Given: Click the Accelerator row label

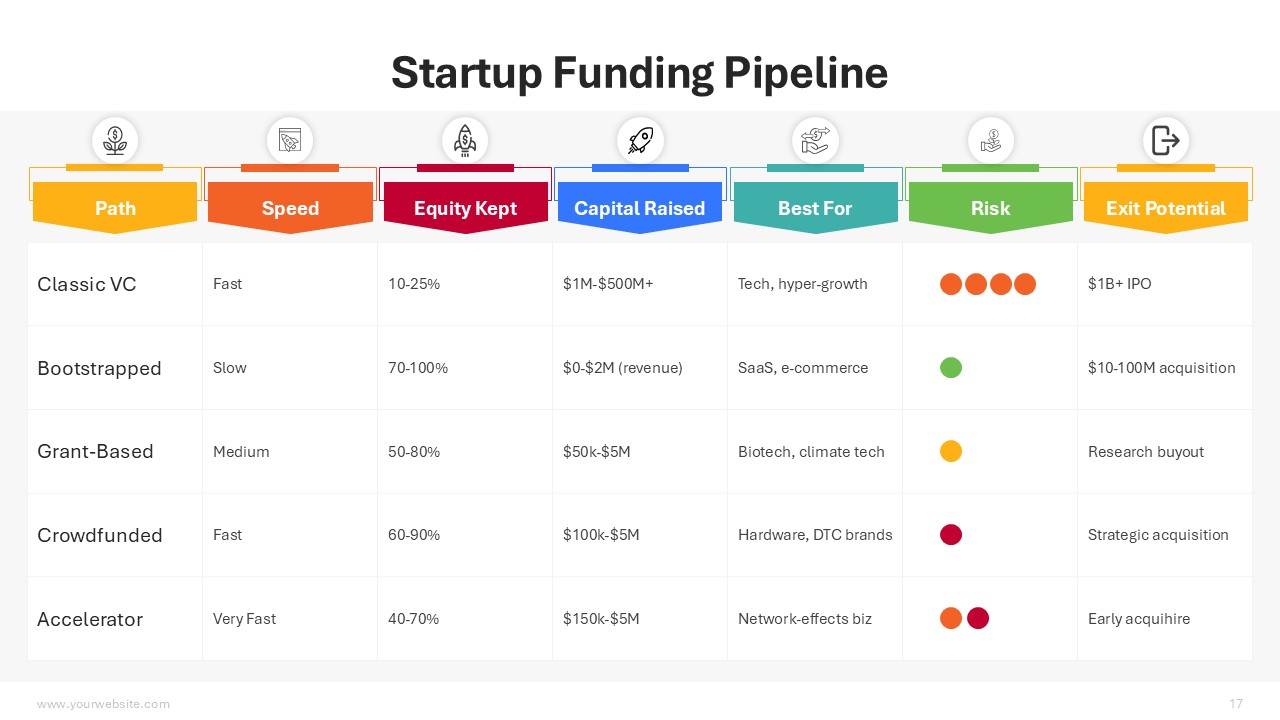Looking at the screenshot, I should coord(90,619).
